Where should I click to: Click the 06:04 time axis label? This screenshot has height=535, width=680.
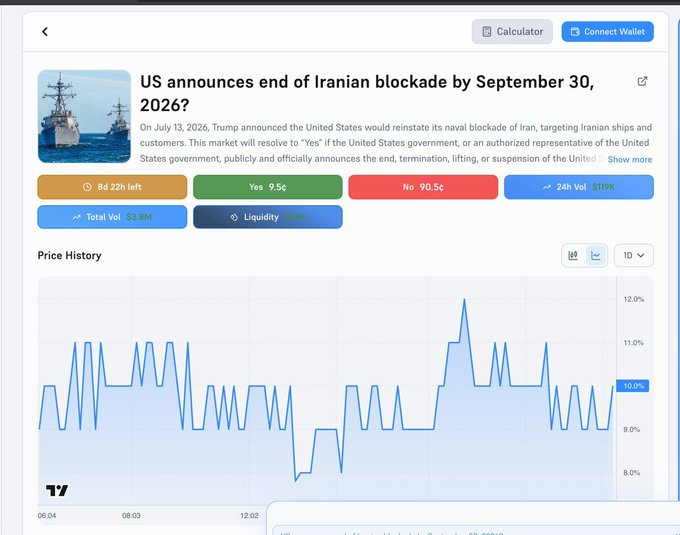47,515
